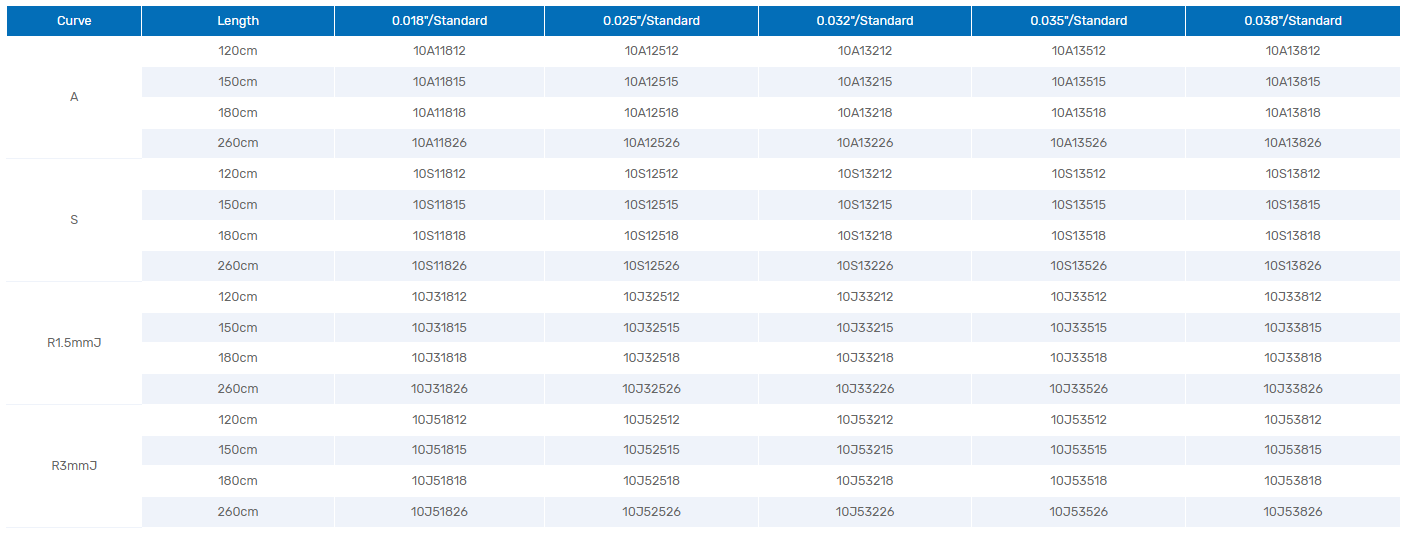Click part number 10S12515
Screen dimensions: 1408x538
pos(651,205)
